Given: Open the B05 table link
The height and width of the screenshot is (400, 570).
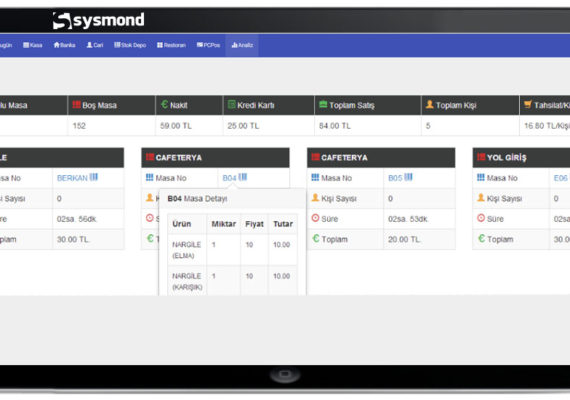Looking at the screenshot, I should click(x=395, y=178).
